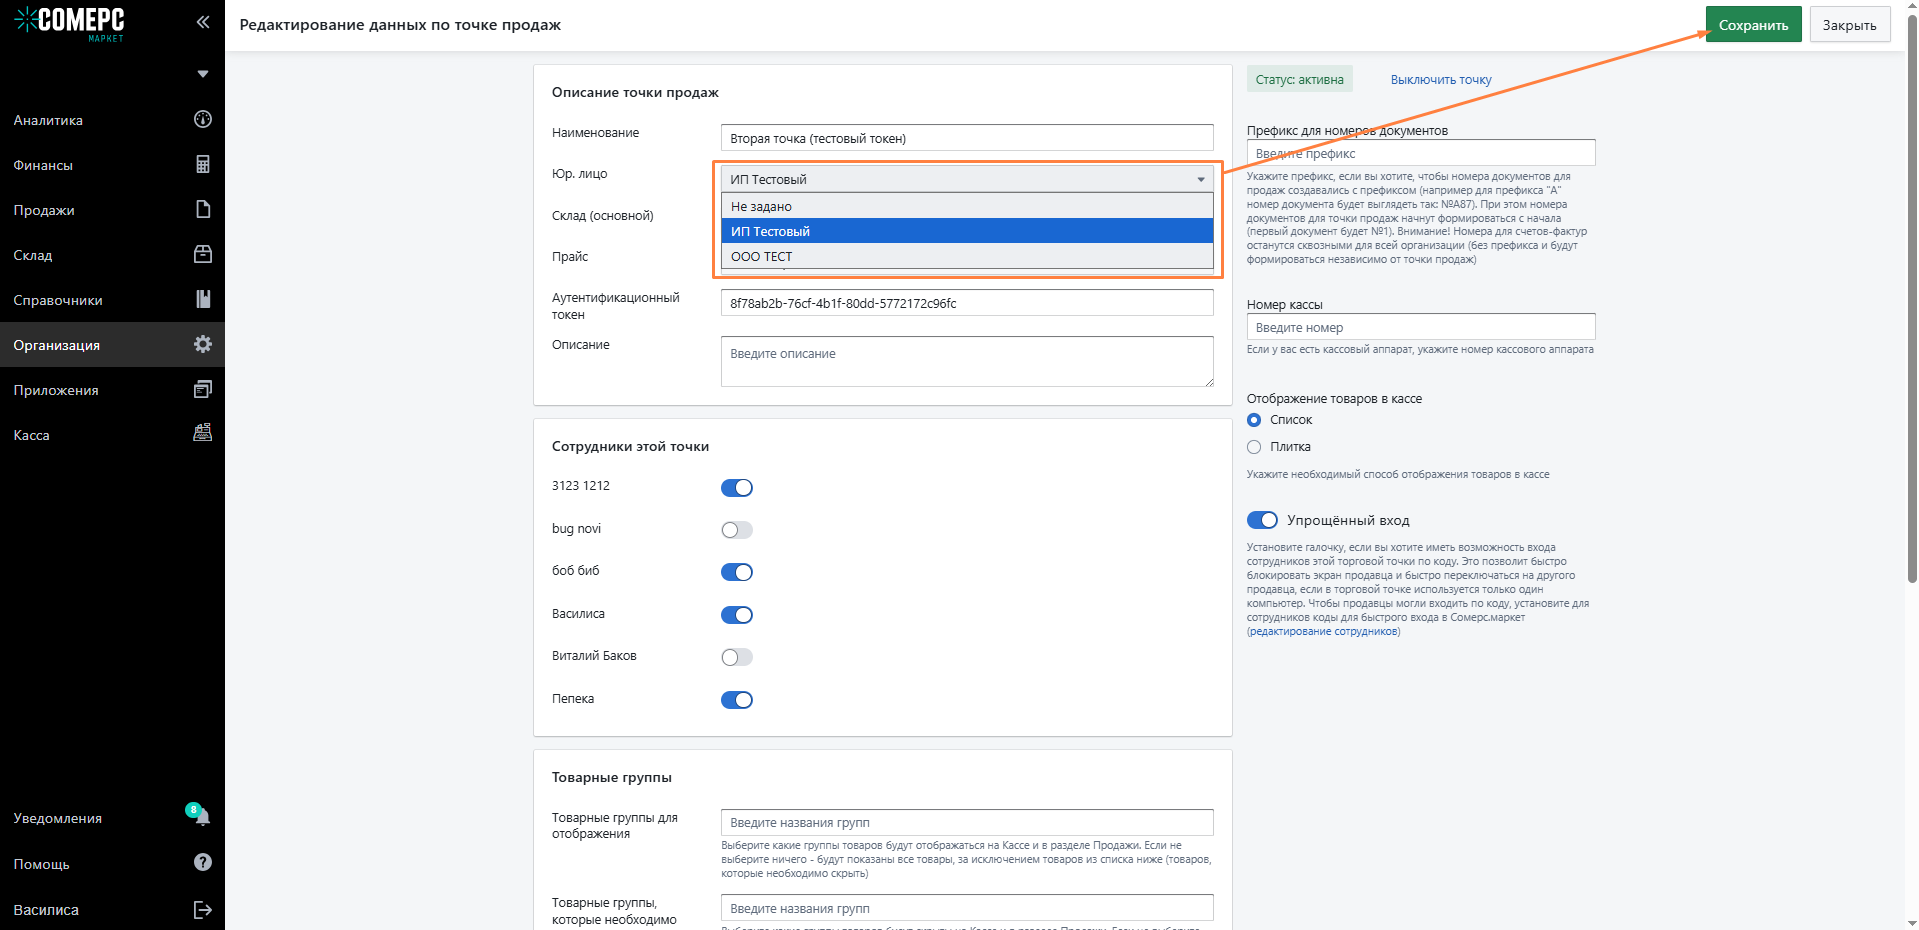Expand the dropdown arrow below the sidebar logo

[203, 74]
